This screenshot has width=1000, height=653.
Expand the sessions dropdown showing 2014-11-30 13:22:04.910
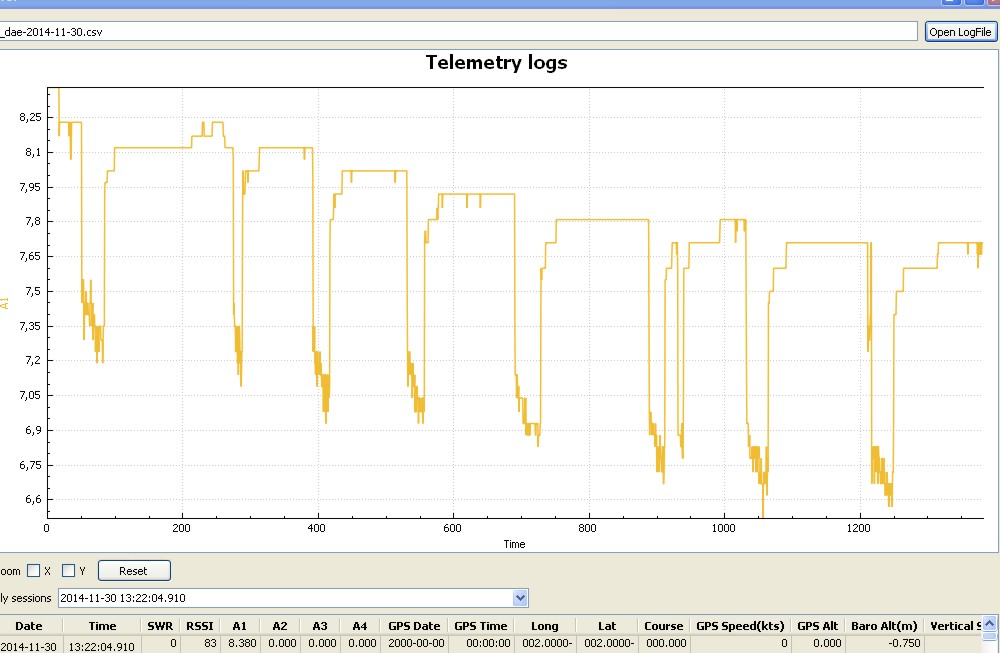click(519, 598)
